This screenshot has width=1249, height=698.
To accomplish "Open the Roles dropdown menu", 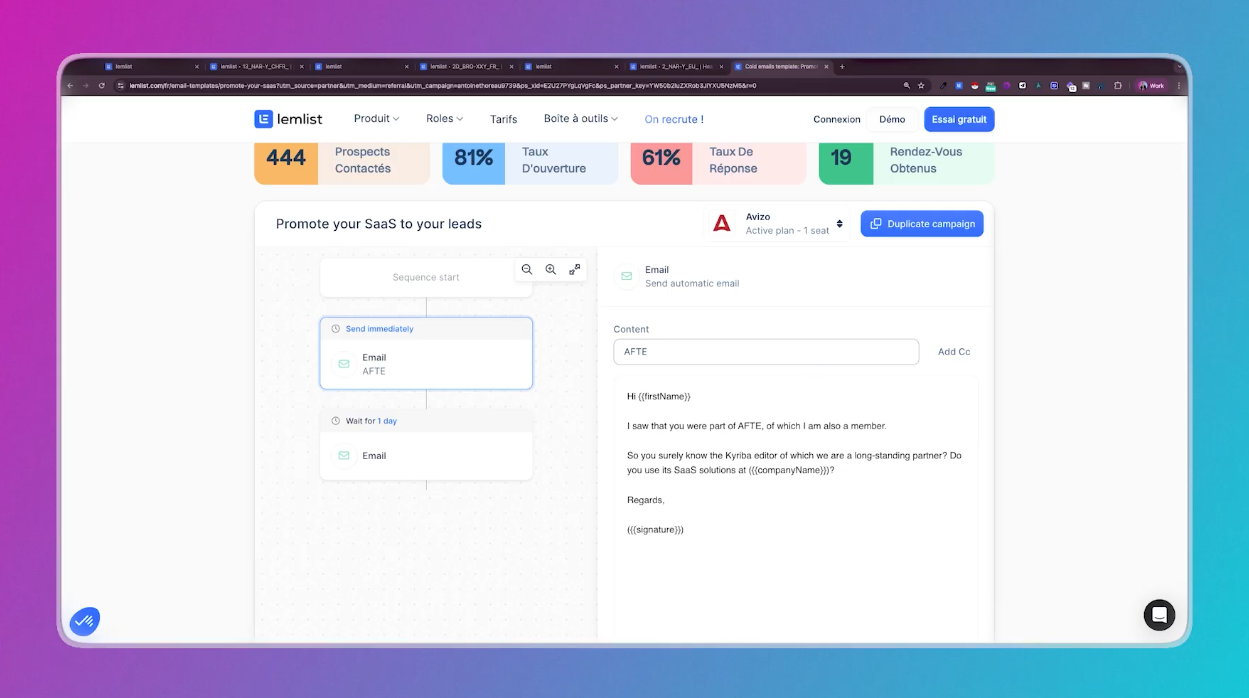I will [x=445, y=118].
